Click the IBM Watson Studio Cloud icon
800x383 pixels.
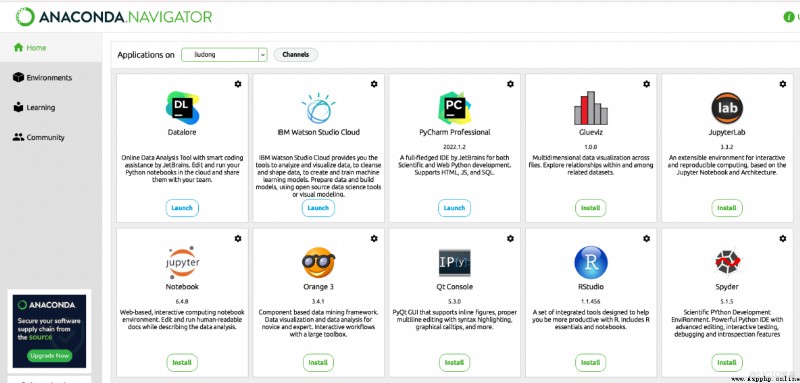[318, 108]
